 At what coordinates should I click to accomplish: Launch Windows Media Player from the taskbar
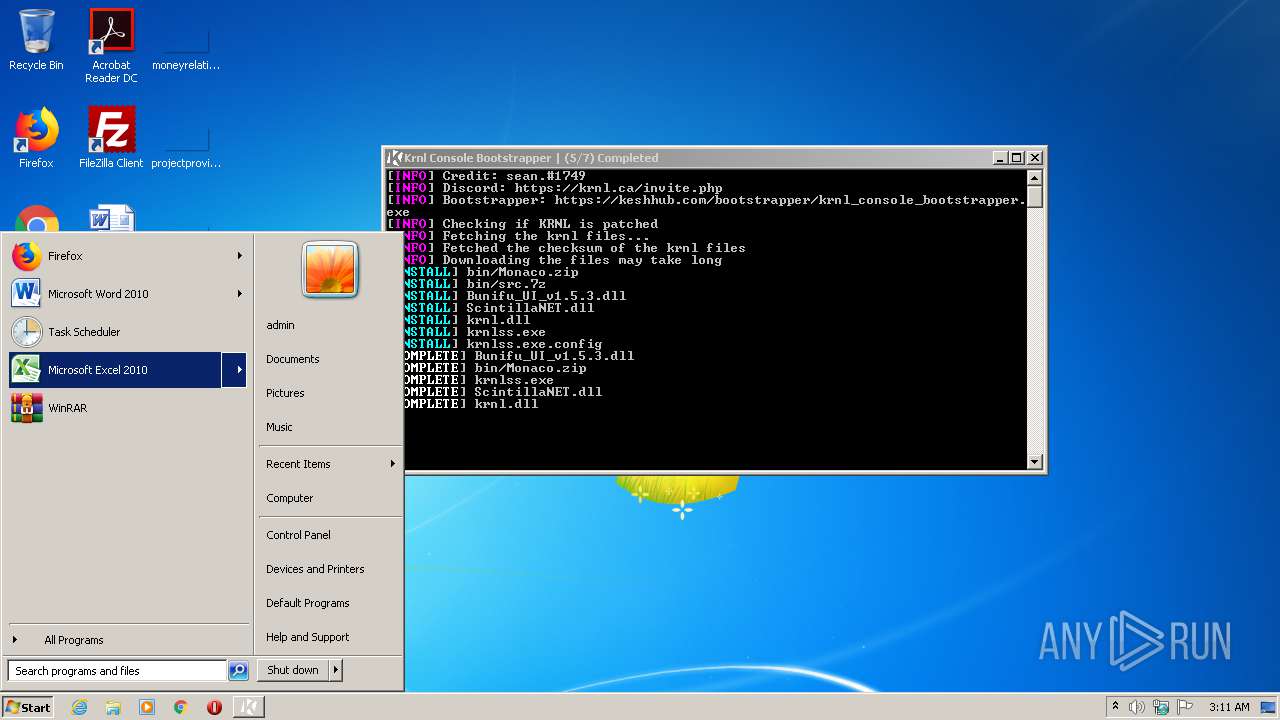tap(147, 707)
